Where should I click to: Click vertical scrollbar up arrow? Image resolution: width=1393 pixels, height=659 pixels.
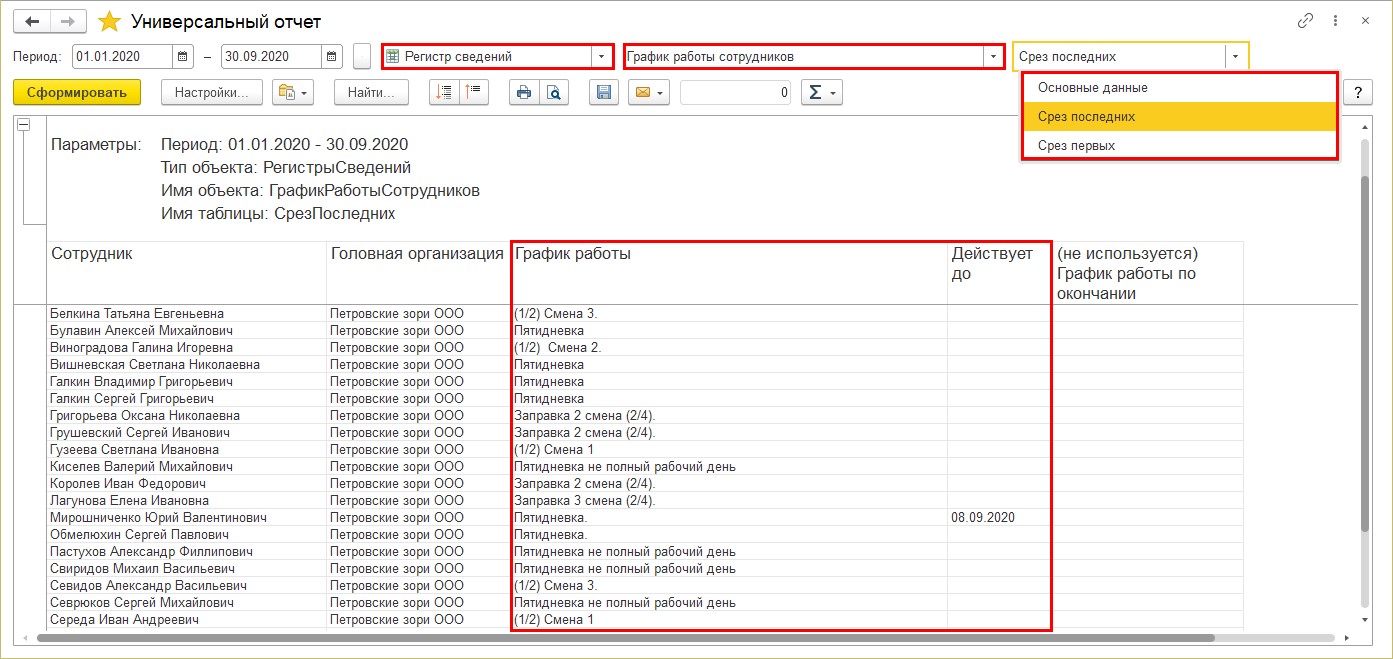(1366, 125)
